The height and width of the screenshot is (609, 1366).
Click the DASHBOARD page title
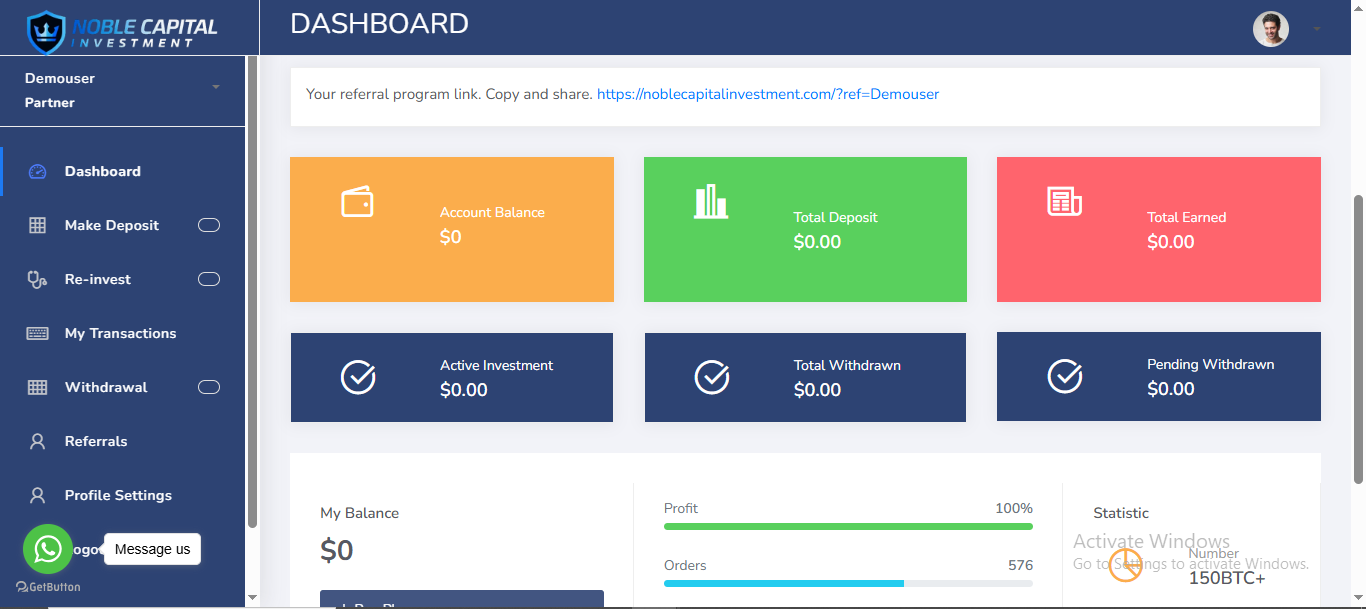pos(379,23)
